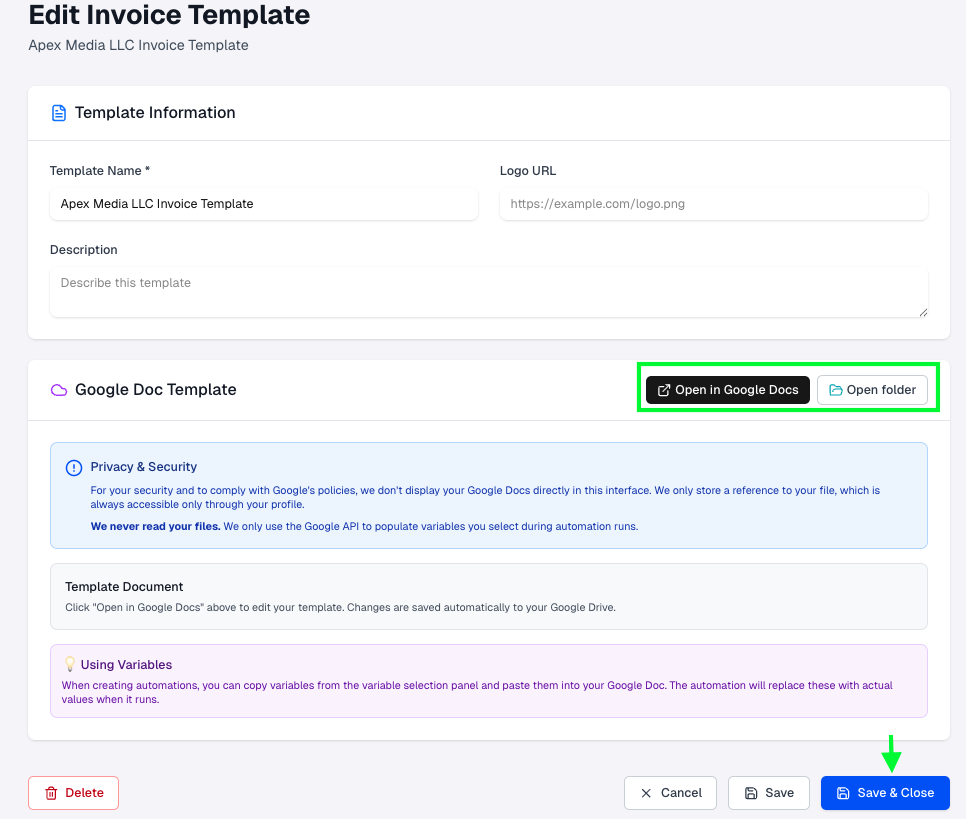Click the Edit Invoice Template heading
Viewport: 966px width, 819px height.
tap(169, 15)
